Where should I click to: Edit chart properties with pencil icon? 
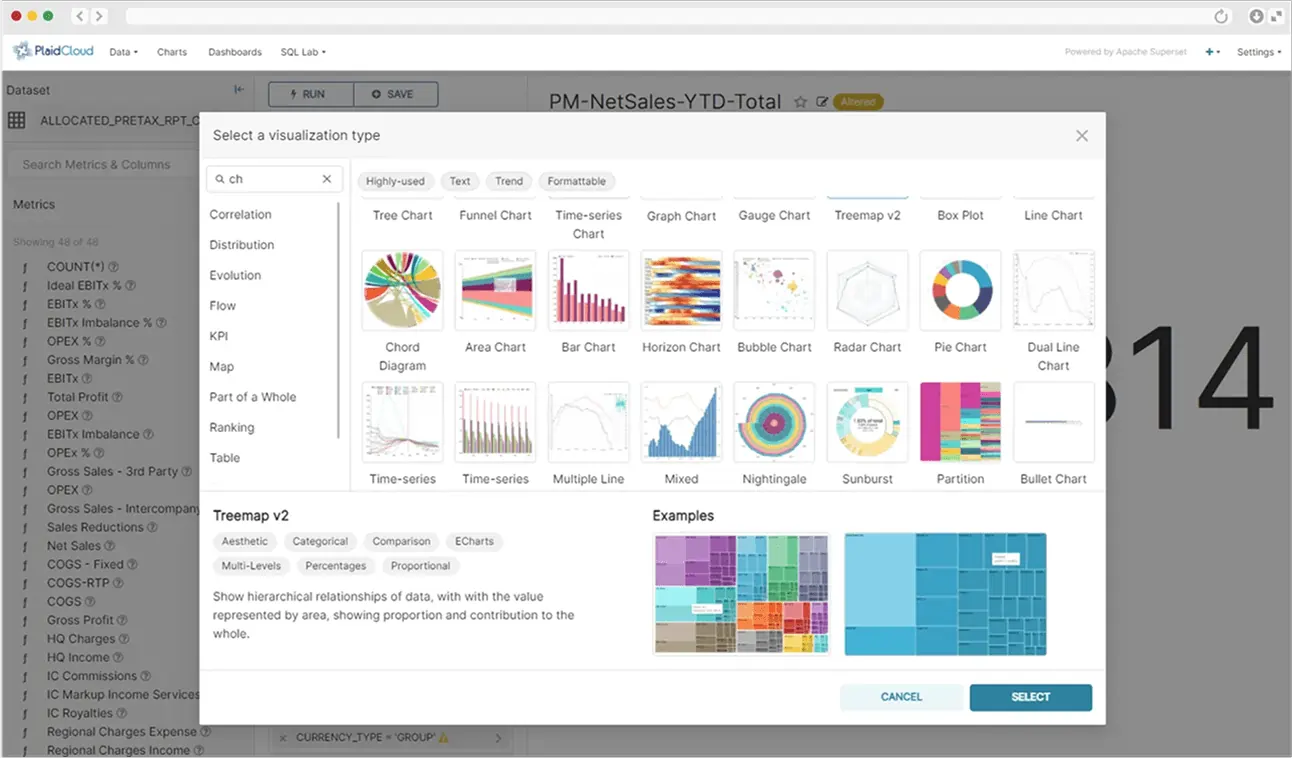point(822,102)
